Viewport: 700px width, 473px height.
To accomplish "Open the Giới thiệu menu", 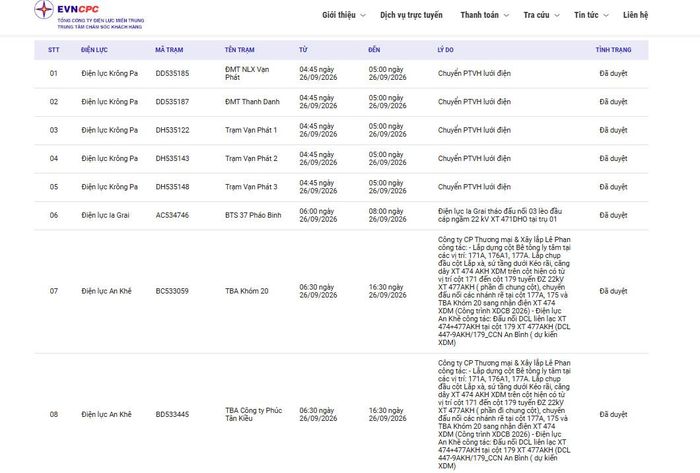I will pos(339,15).
